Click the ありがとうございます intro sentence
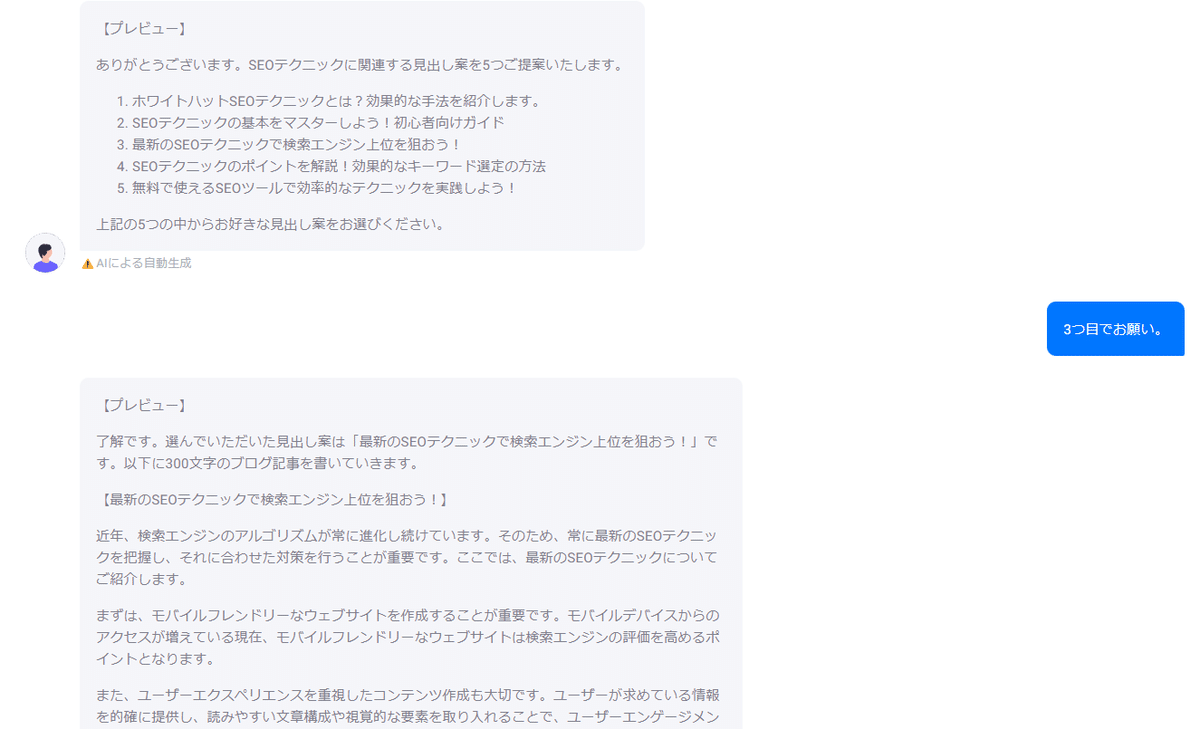Screen dimensions: 1200x729 pos(360,66)
